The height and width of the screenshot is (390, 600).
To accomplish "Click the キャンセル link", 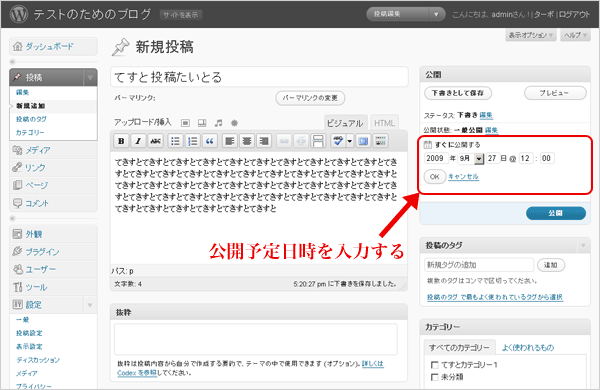I will pos(463,177).
